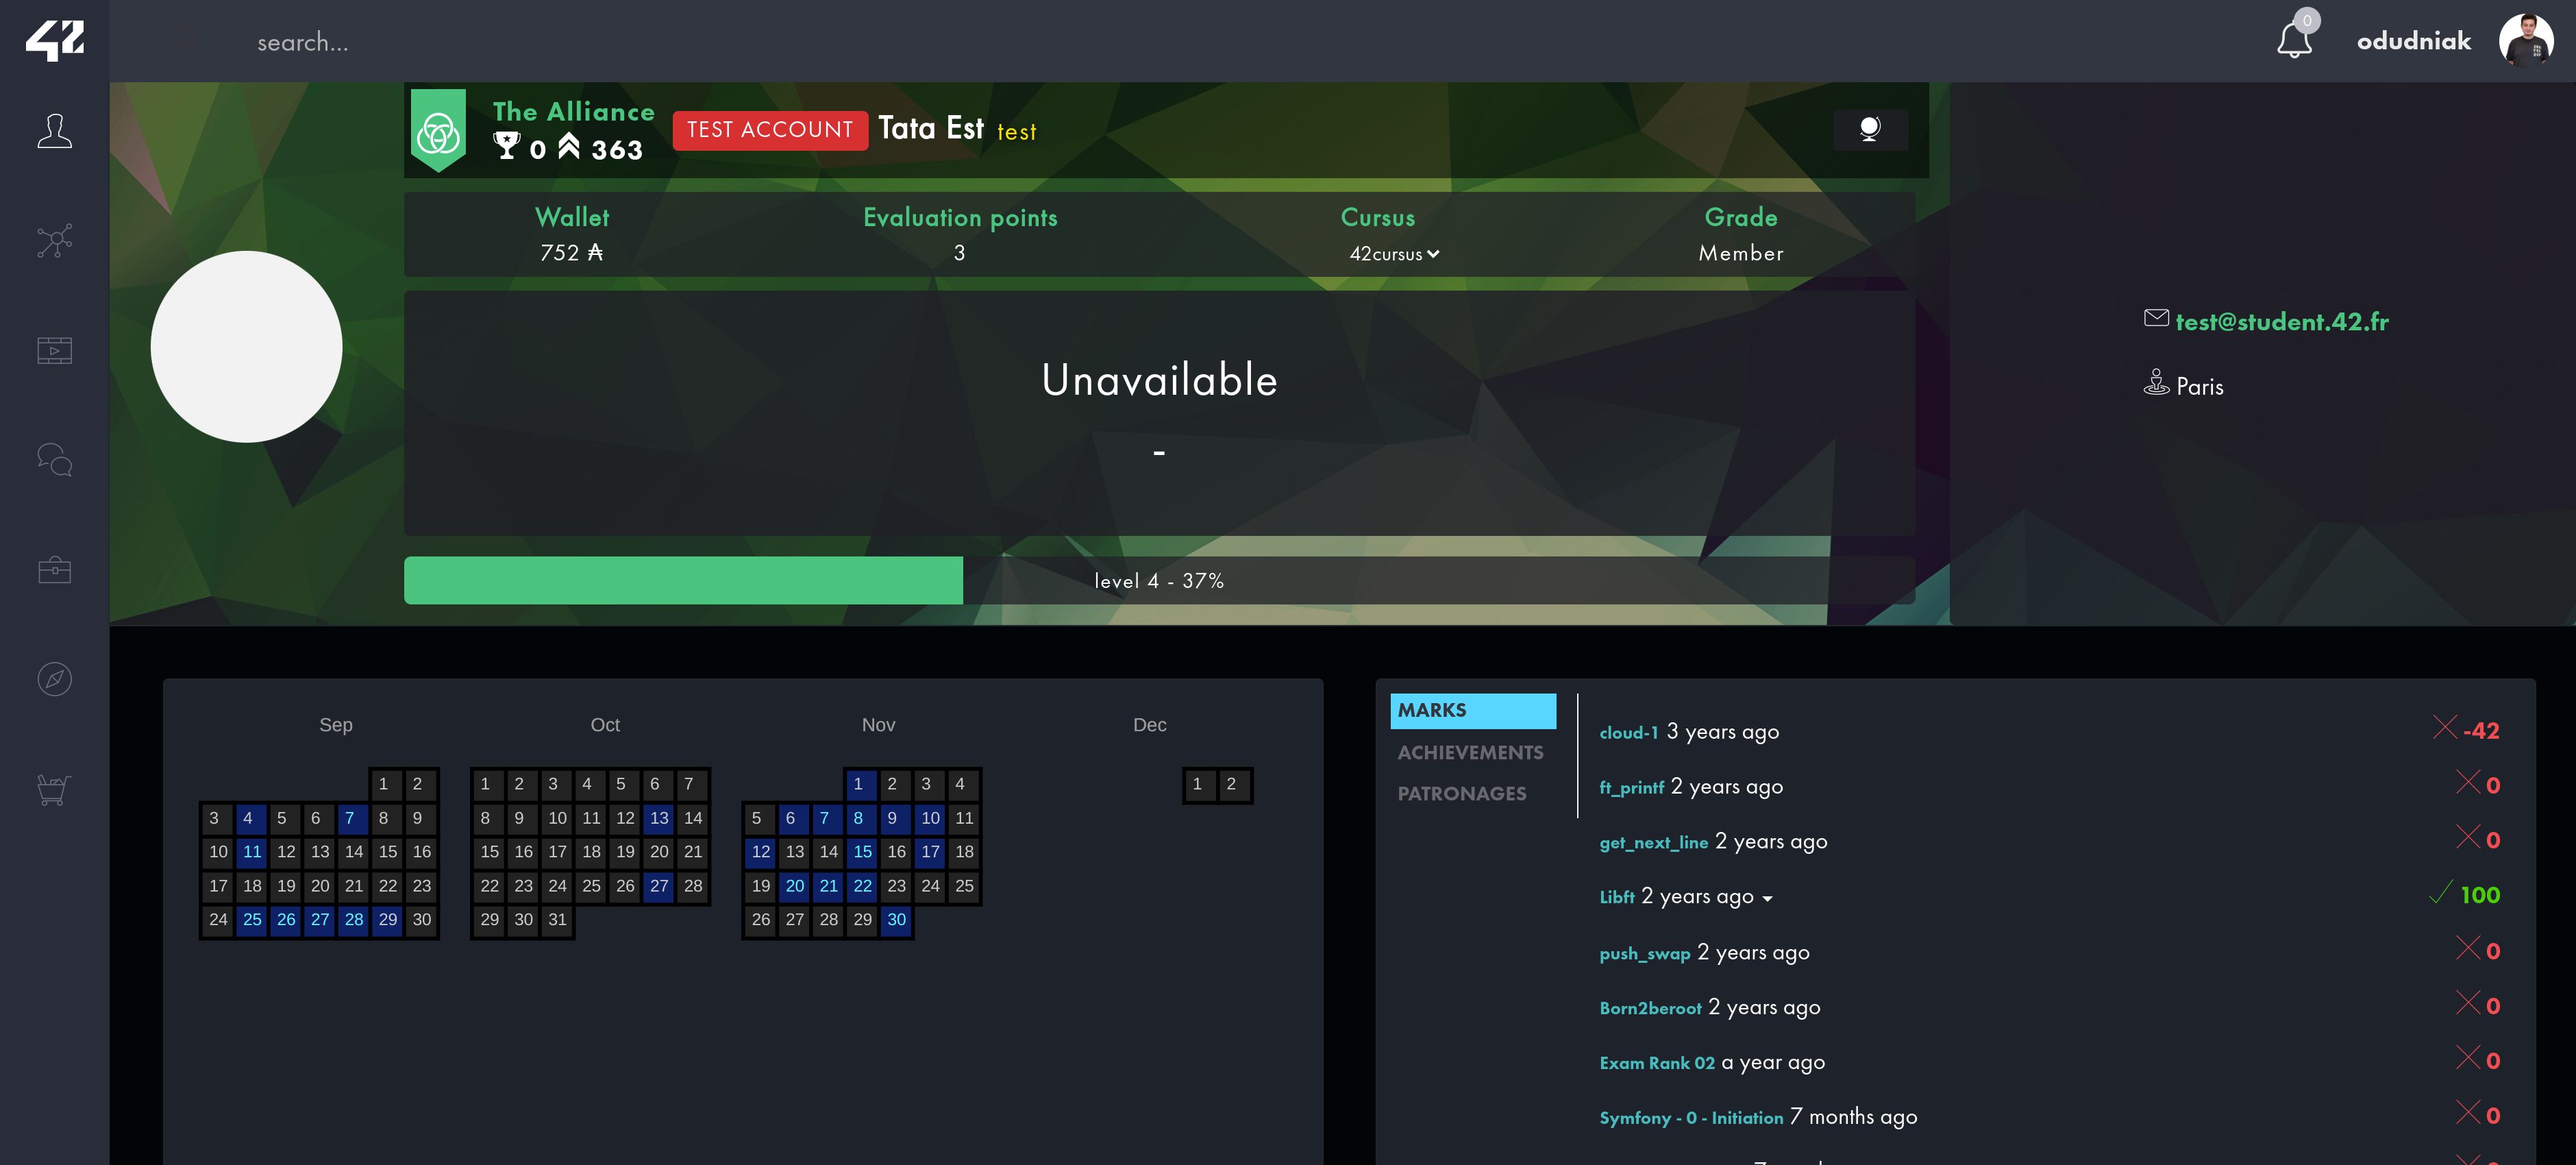2576x1165 pixels.
Task: Open the user profile icon
Action: coord(2523,40)
